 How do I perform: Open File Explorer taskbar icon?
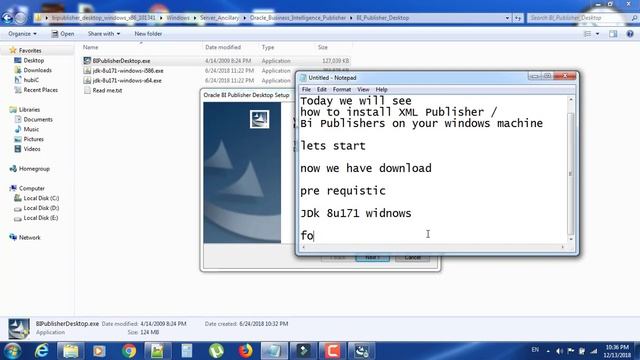[x=71, y=351]
